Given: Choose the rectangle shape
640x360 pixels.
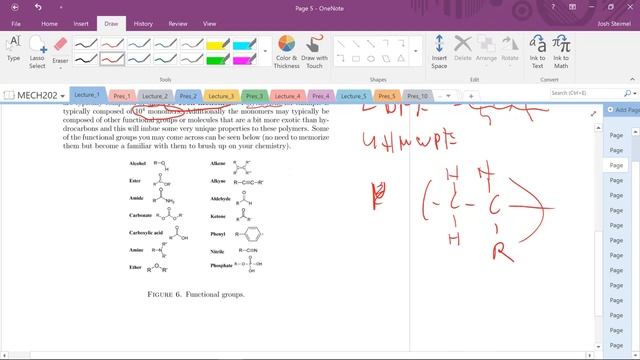Looking at the screenshot, I should [x=356, y=59].
